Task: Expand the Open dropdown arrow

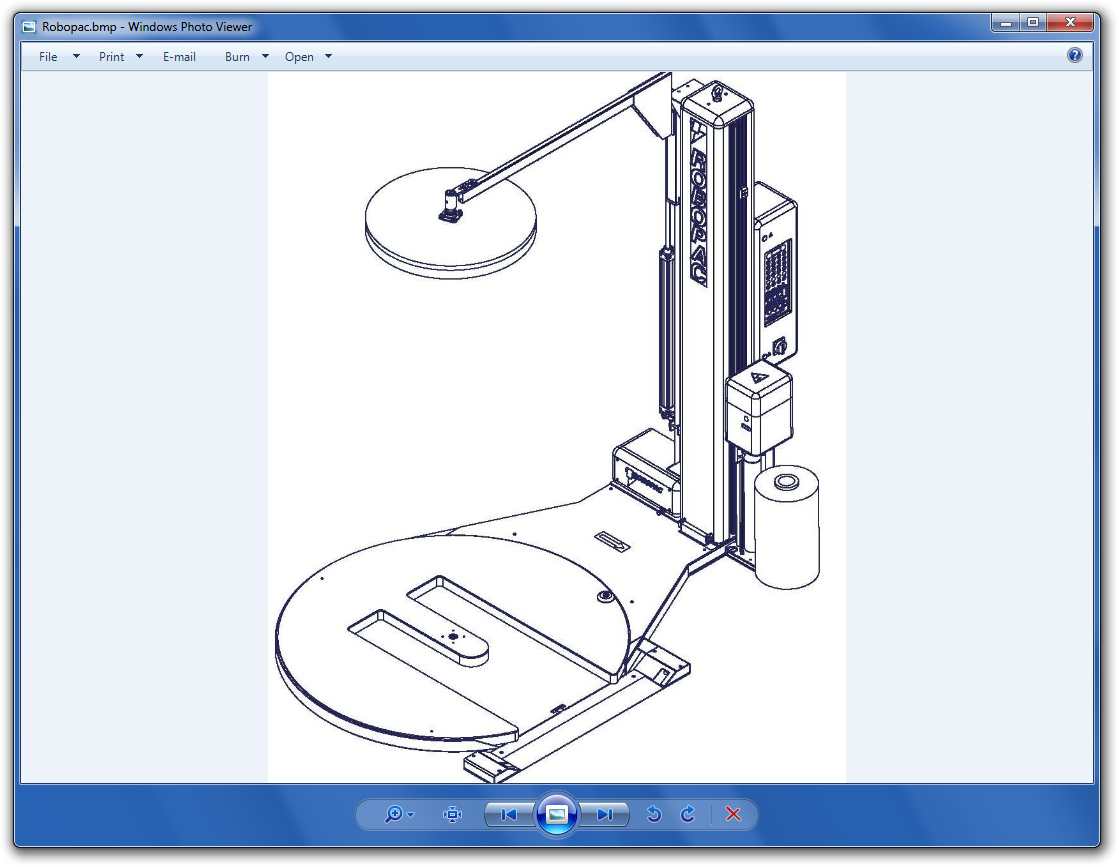Action: tap(329, 57)
